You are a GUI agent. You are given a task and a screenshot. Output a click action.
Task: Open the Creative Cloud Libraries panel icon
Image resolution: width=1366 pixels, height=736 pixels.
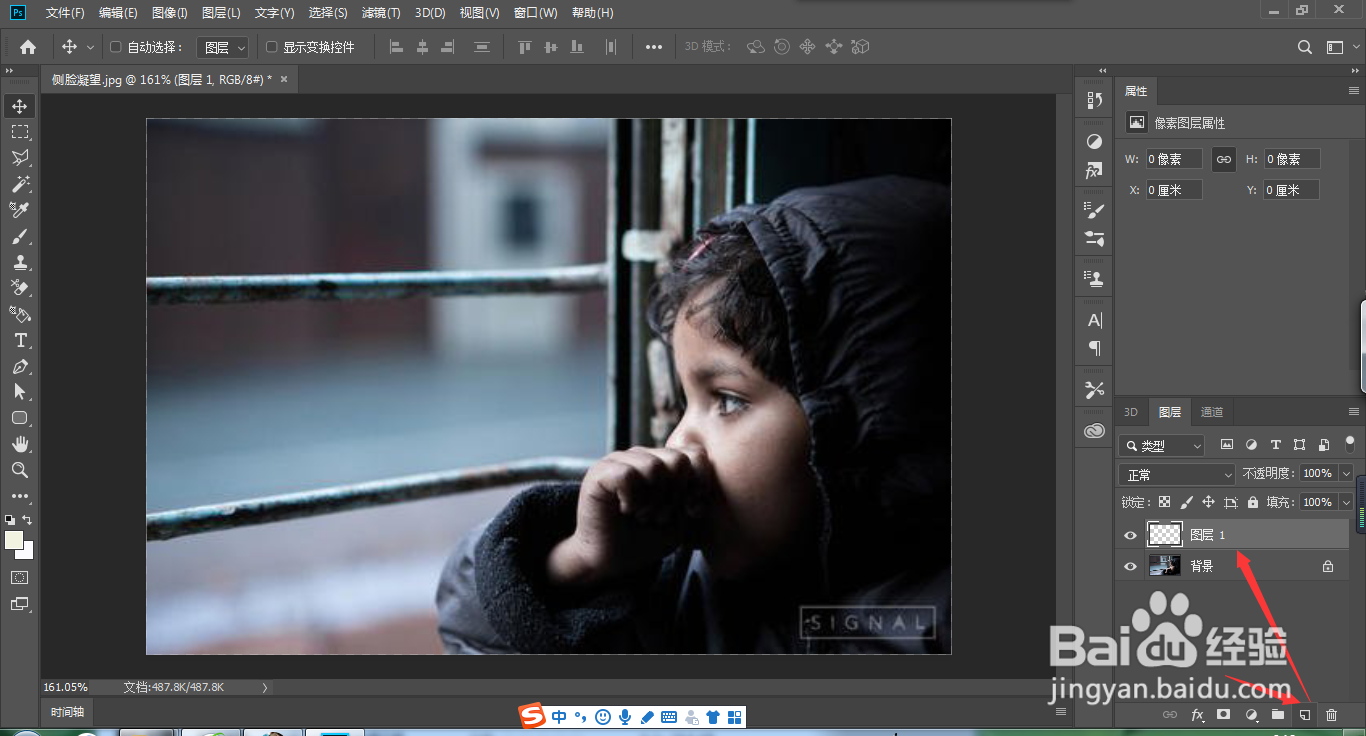pos(1094,431)
